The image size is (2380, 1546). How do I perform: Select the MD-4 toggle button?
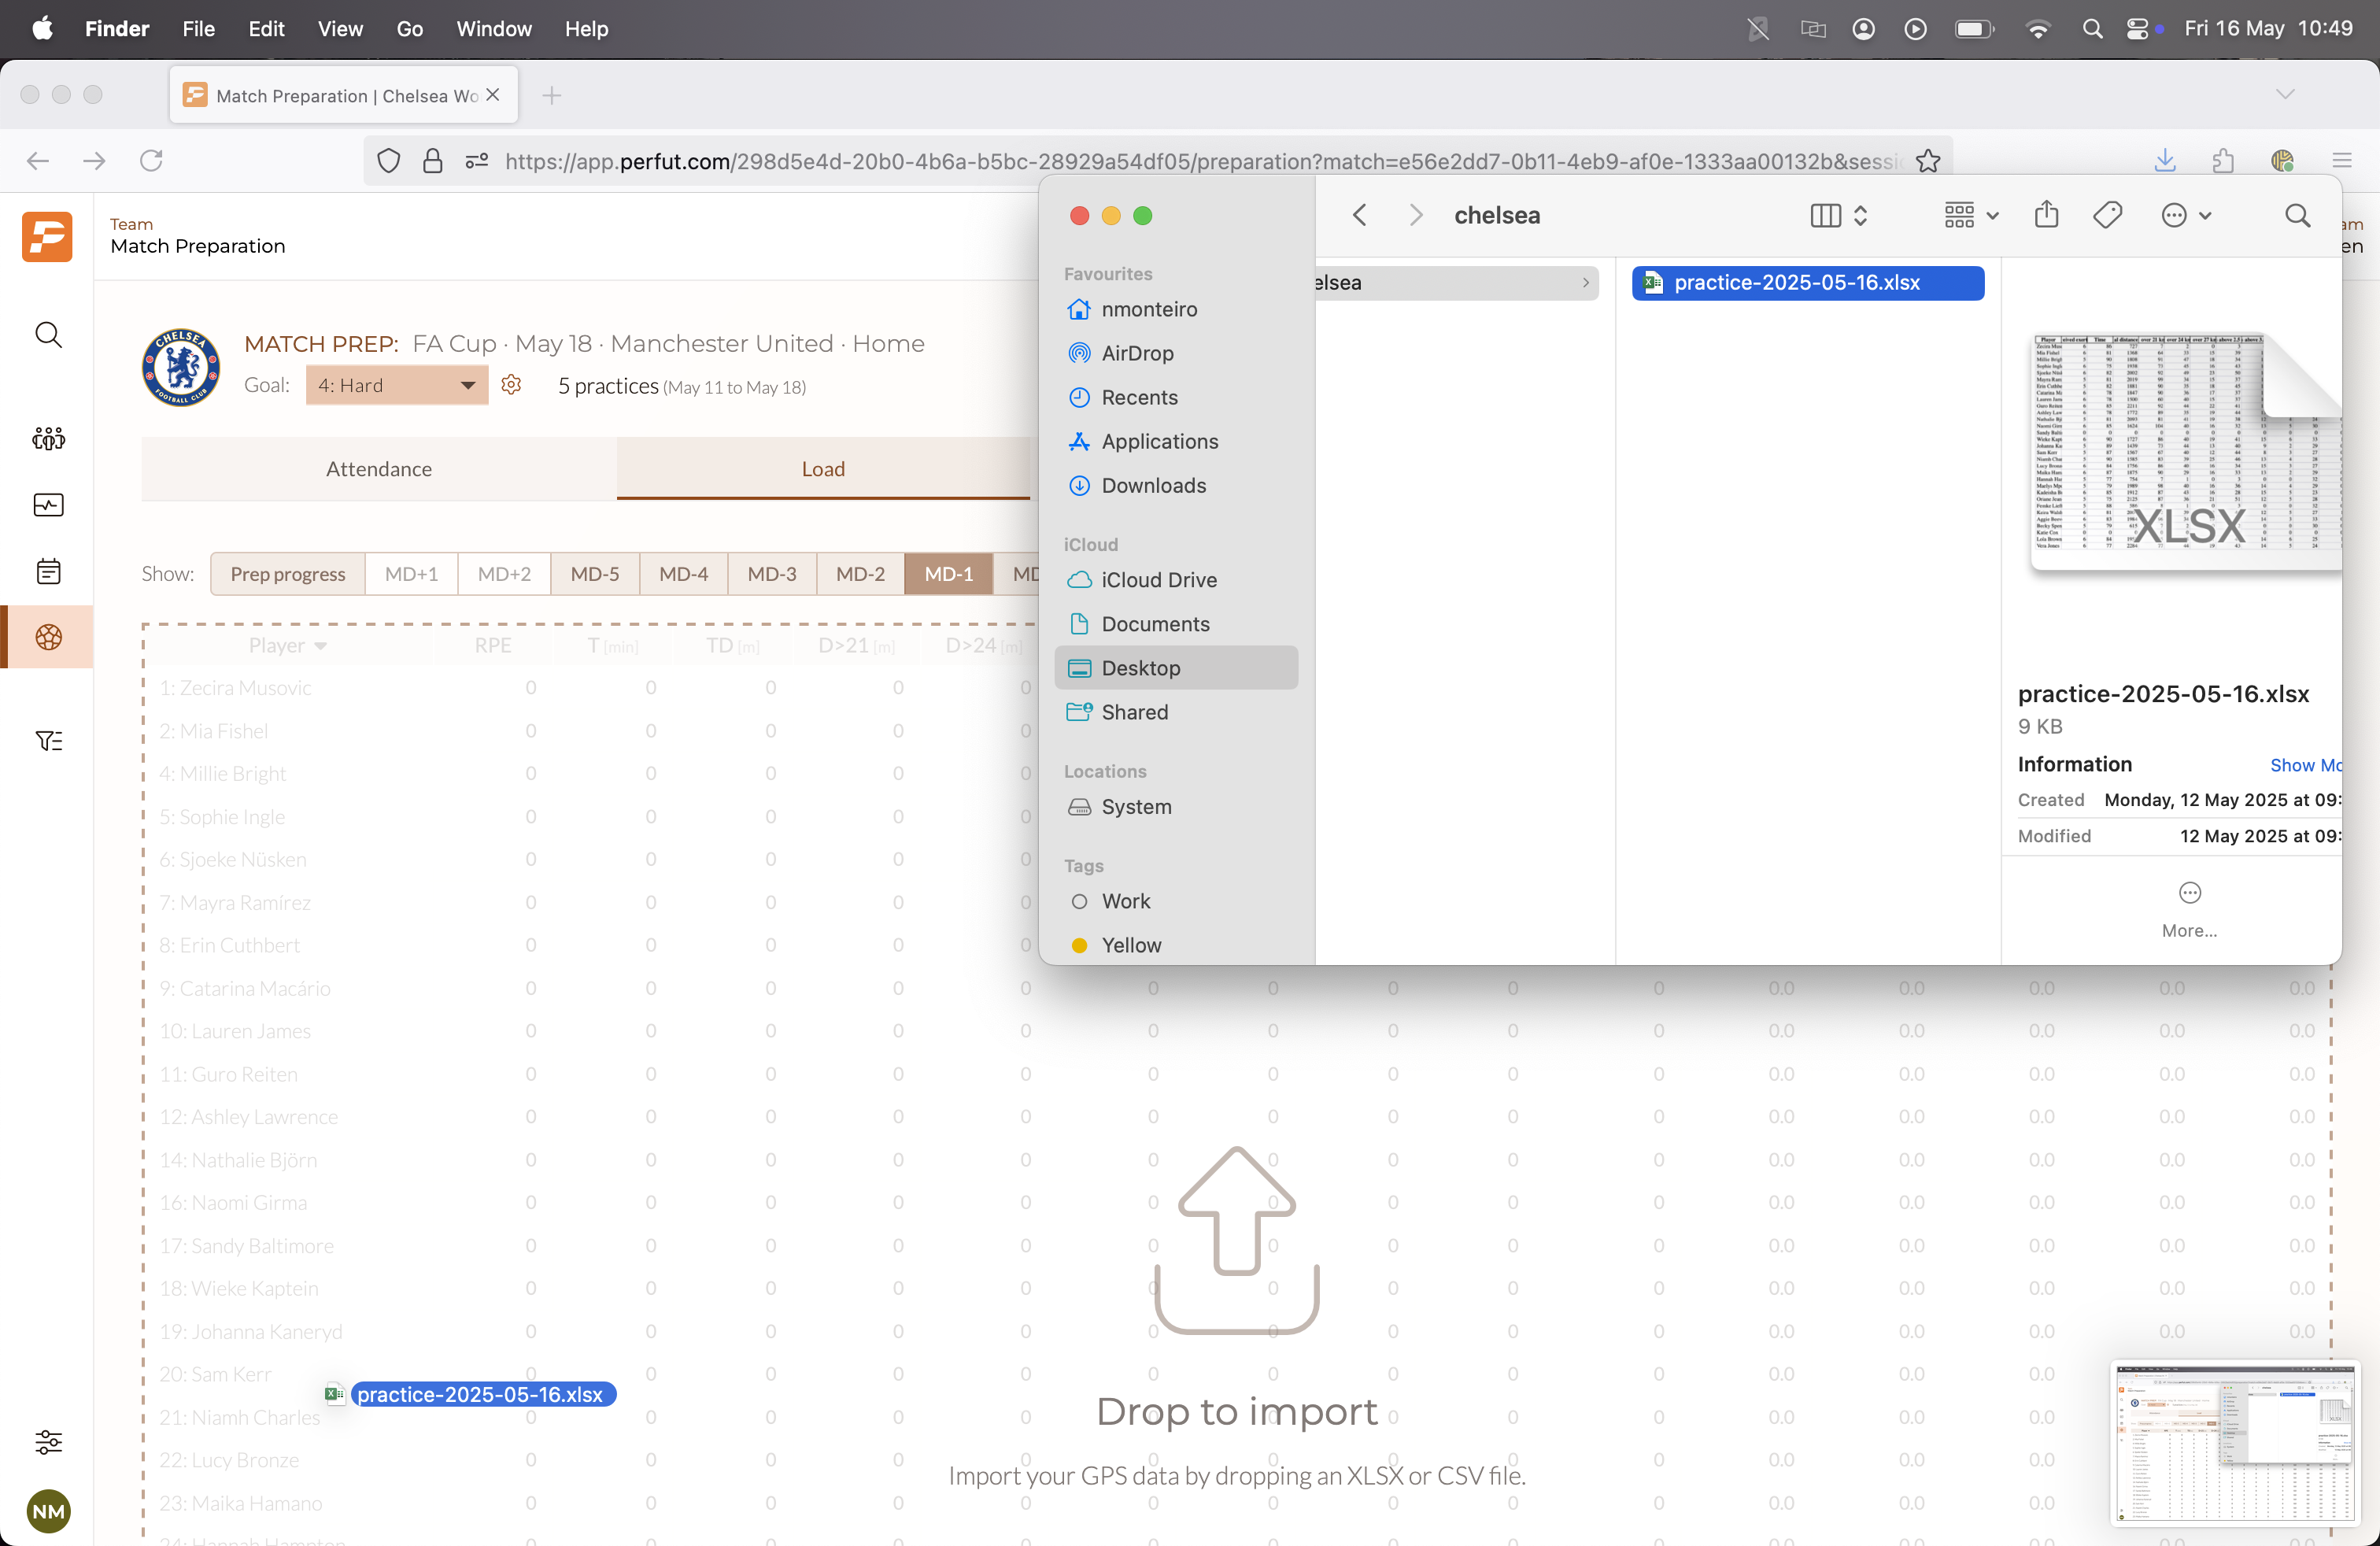(683, 573)
